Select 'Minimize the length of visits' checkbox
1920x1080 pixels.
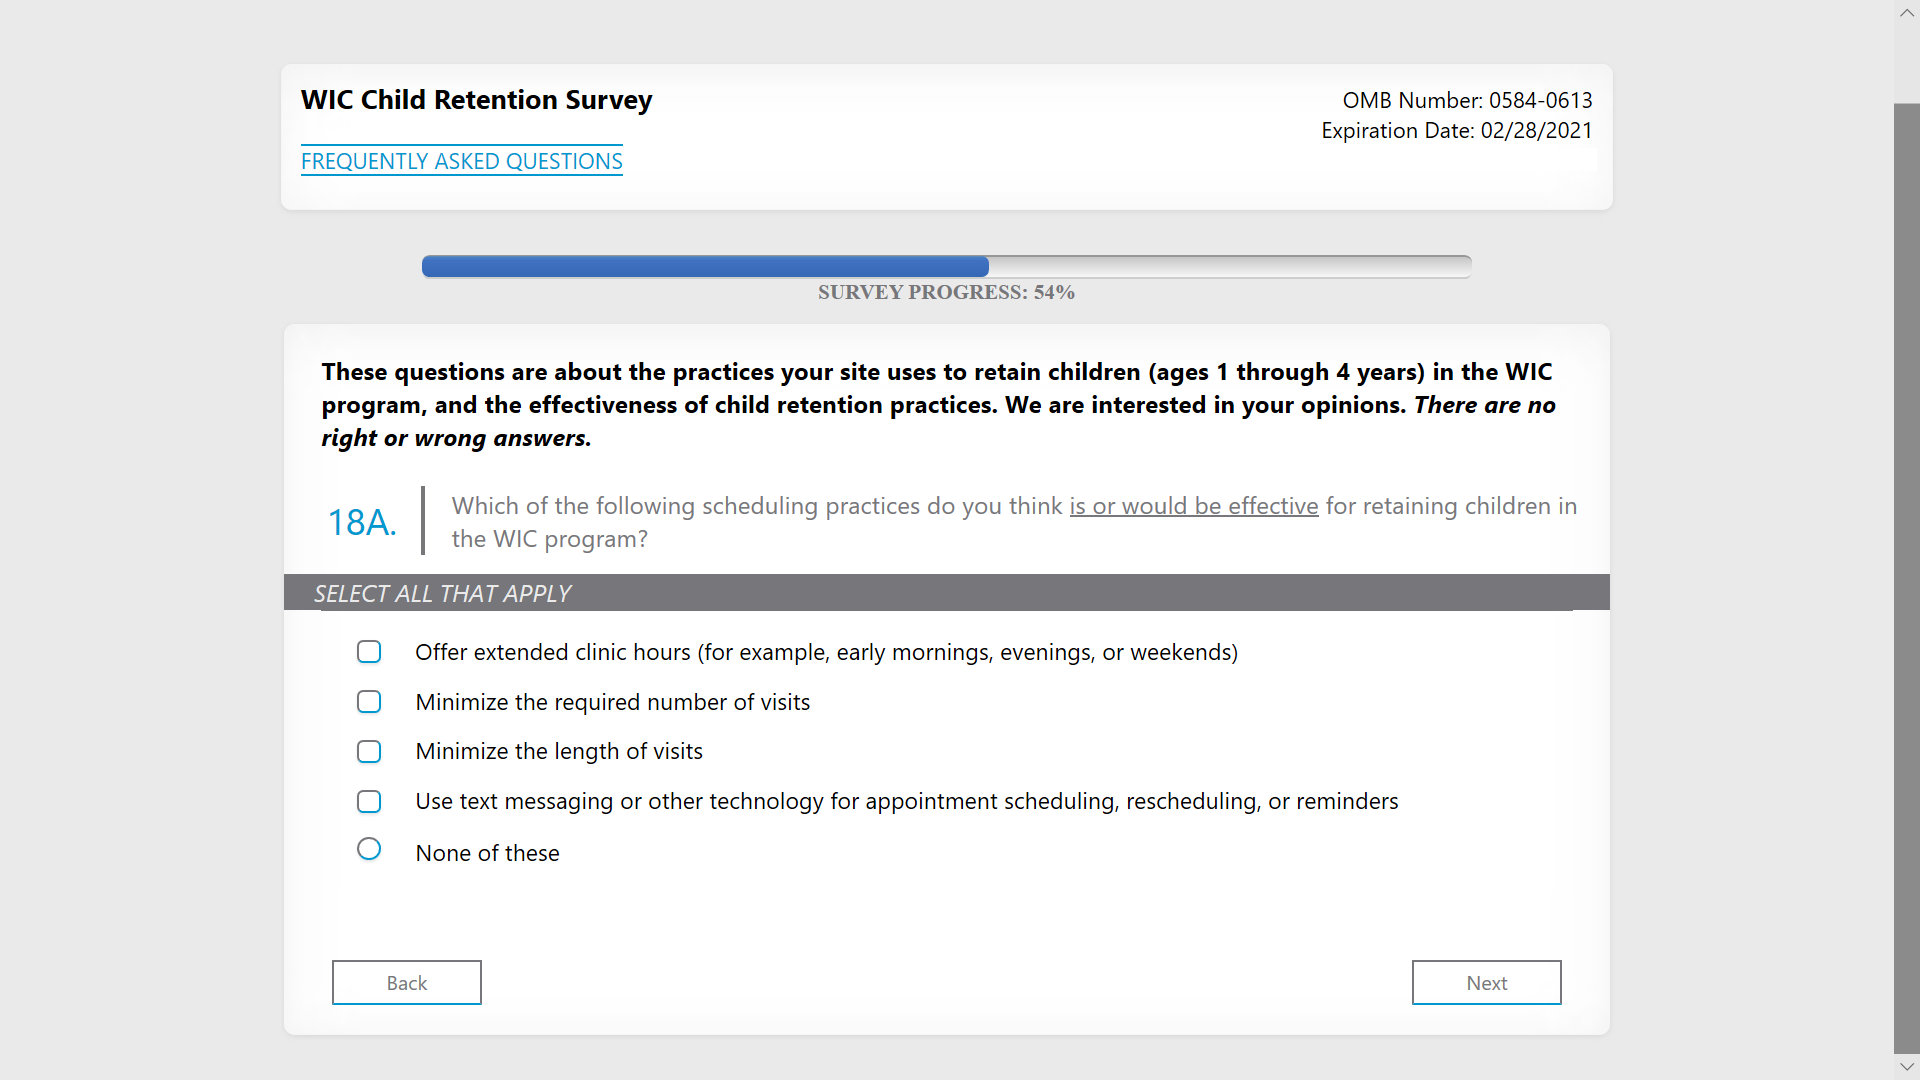pyautogui.click(x=369, y=751)
